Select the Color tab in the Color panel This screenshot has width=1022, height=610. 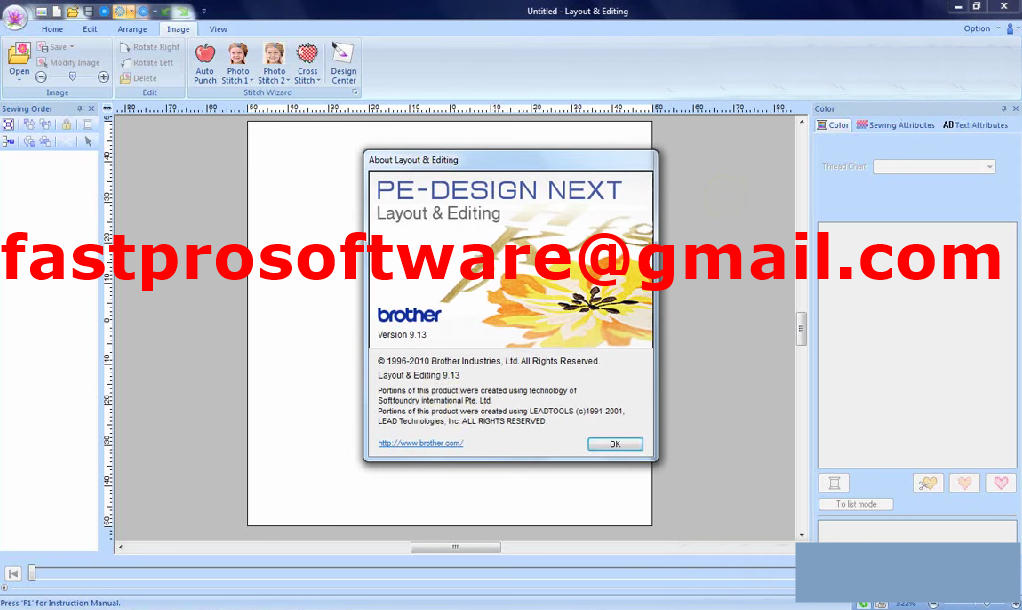pyautogui.click(x=833, y=125)
